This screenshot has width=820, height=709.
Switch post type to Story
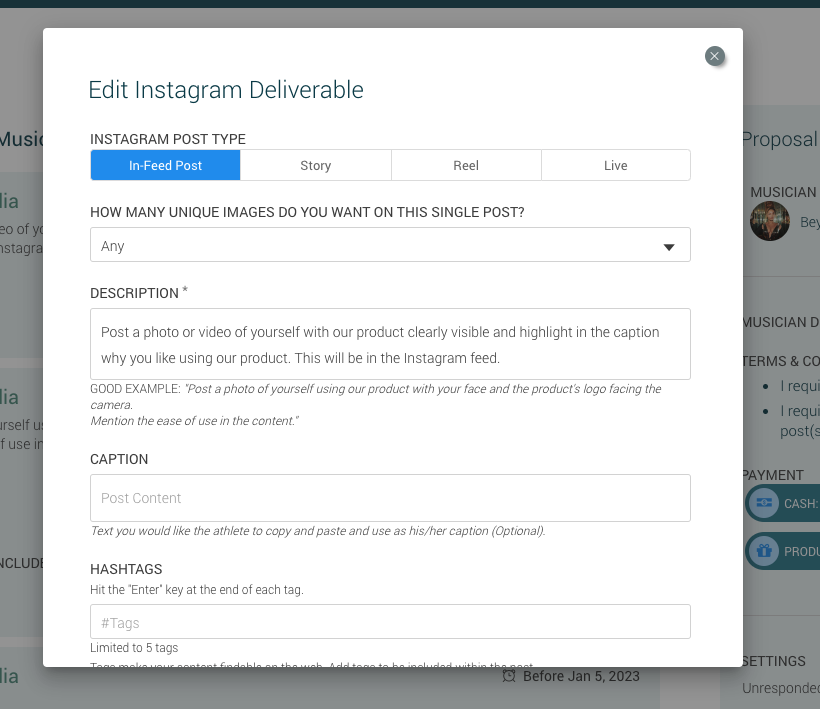(x=315, y=165)
